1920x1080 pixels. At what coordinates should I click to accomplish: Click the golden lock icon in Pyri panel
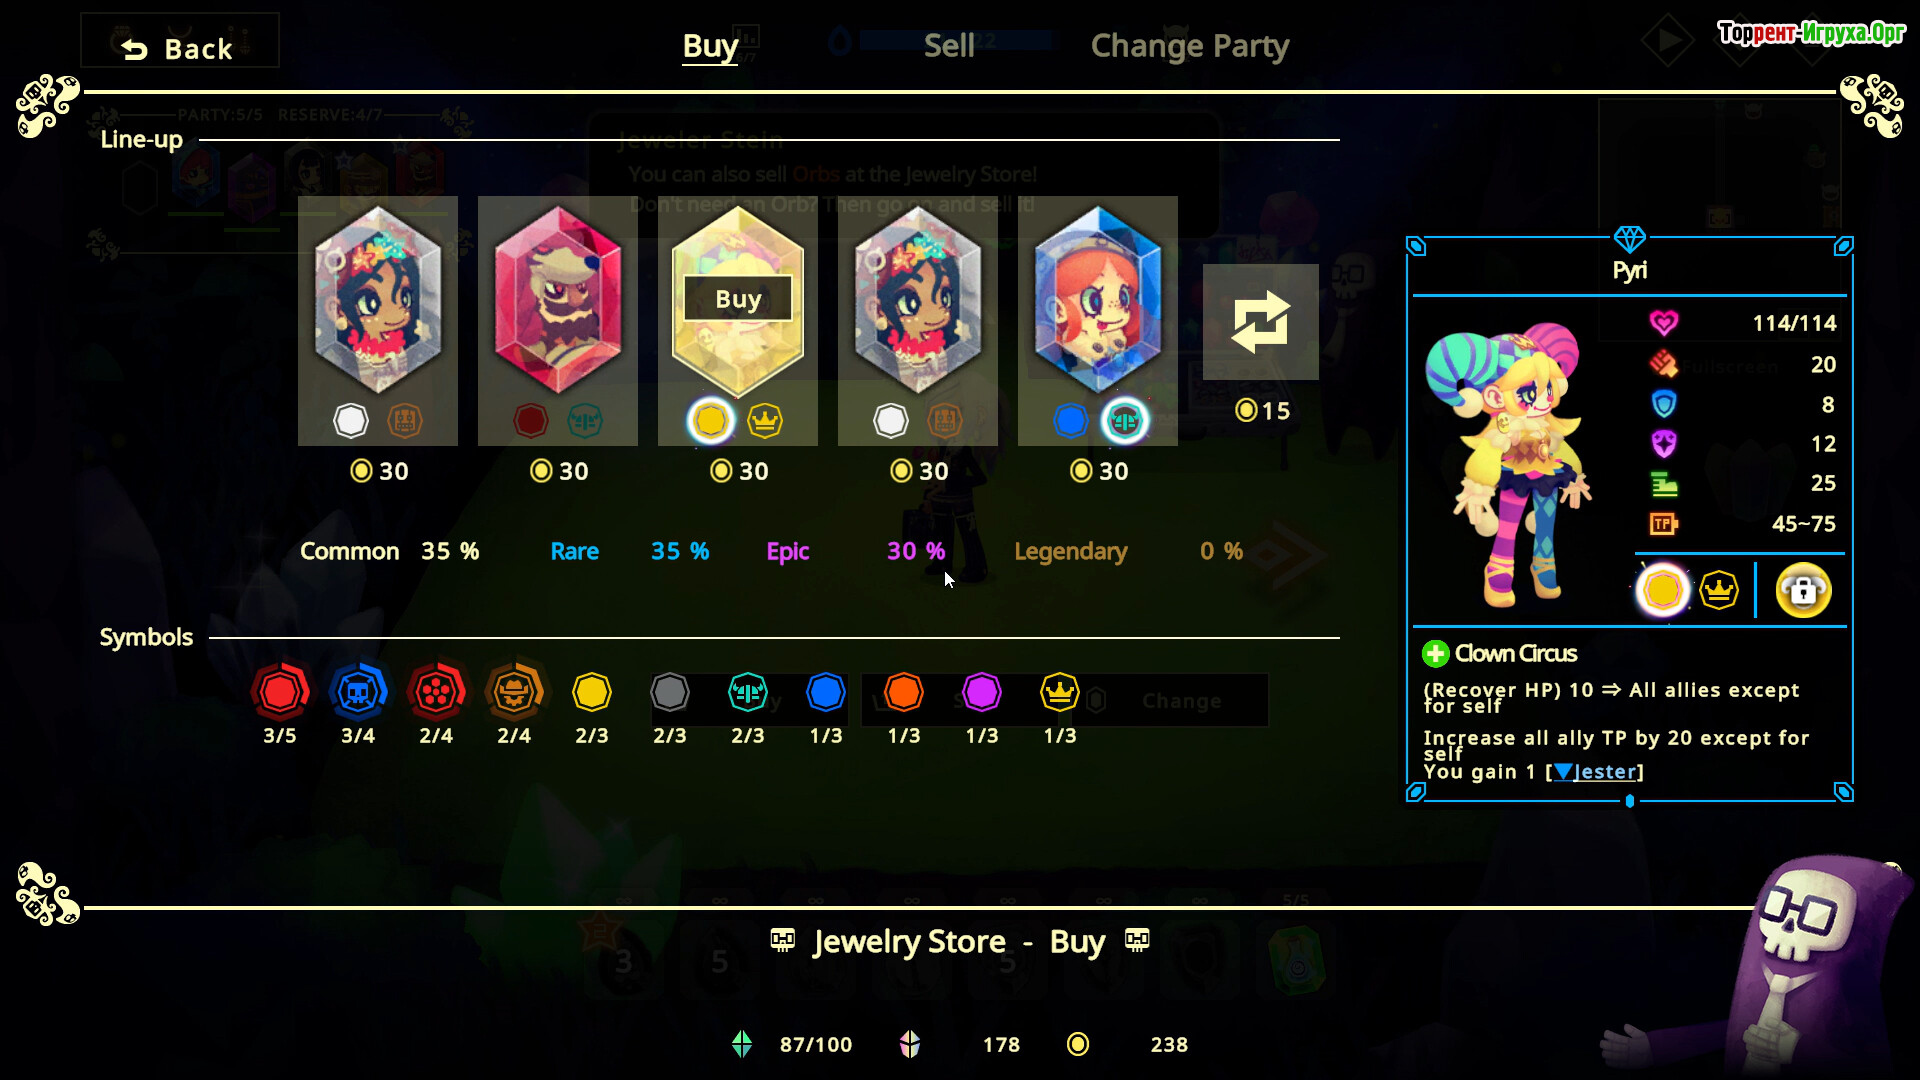pyautogui.click(x=1803, y=590)
